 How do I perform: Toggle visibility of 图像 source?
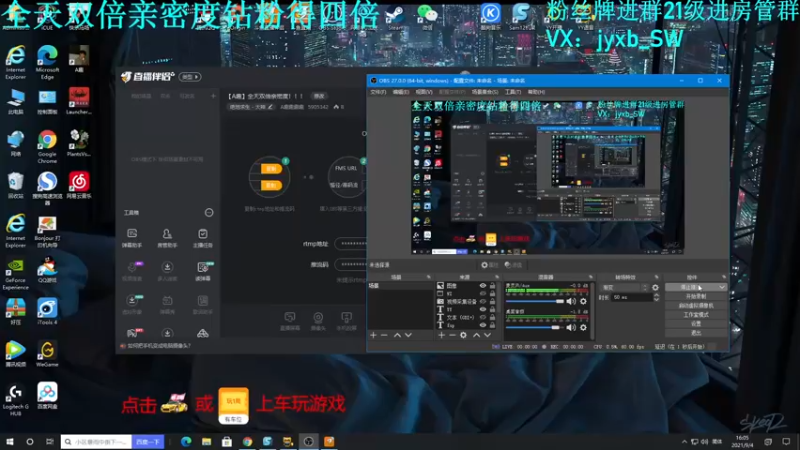tap(483, 286)
